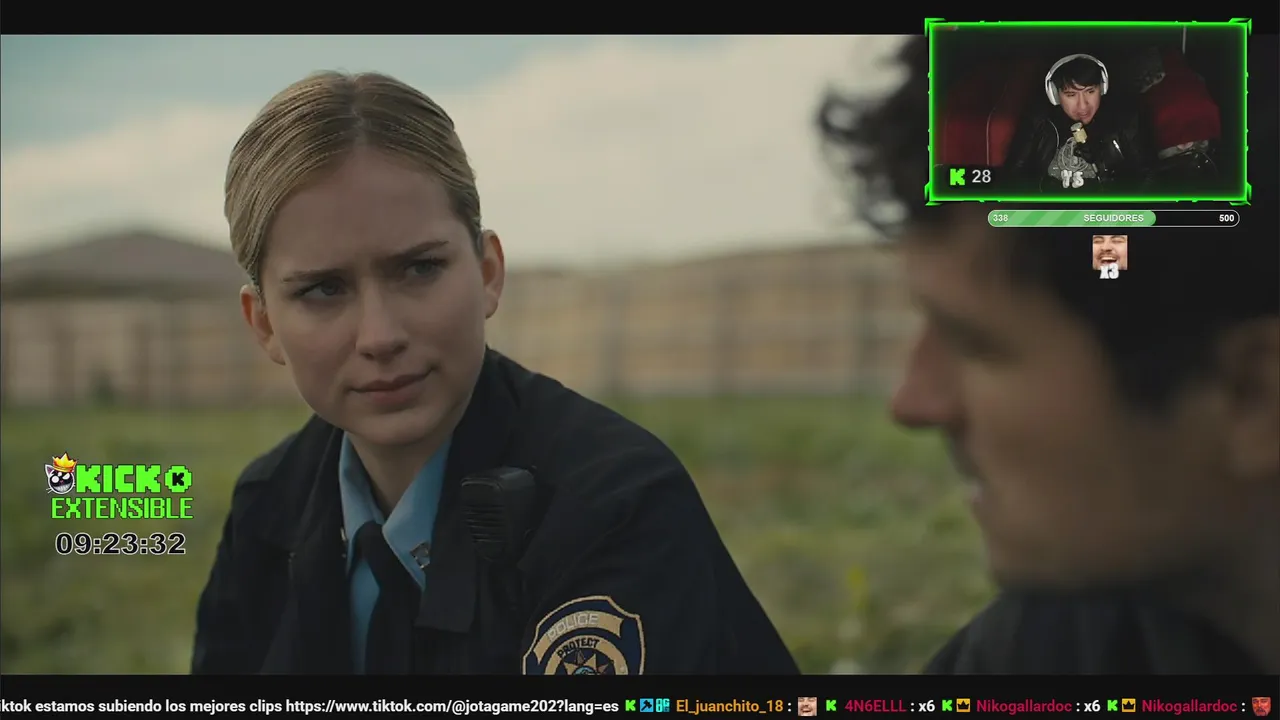Click the crowned skull icon beside KICK

(x=62, y=475)
